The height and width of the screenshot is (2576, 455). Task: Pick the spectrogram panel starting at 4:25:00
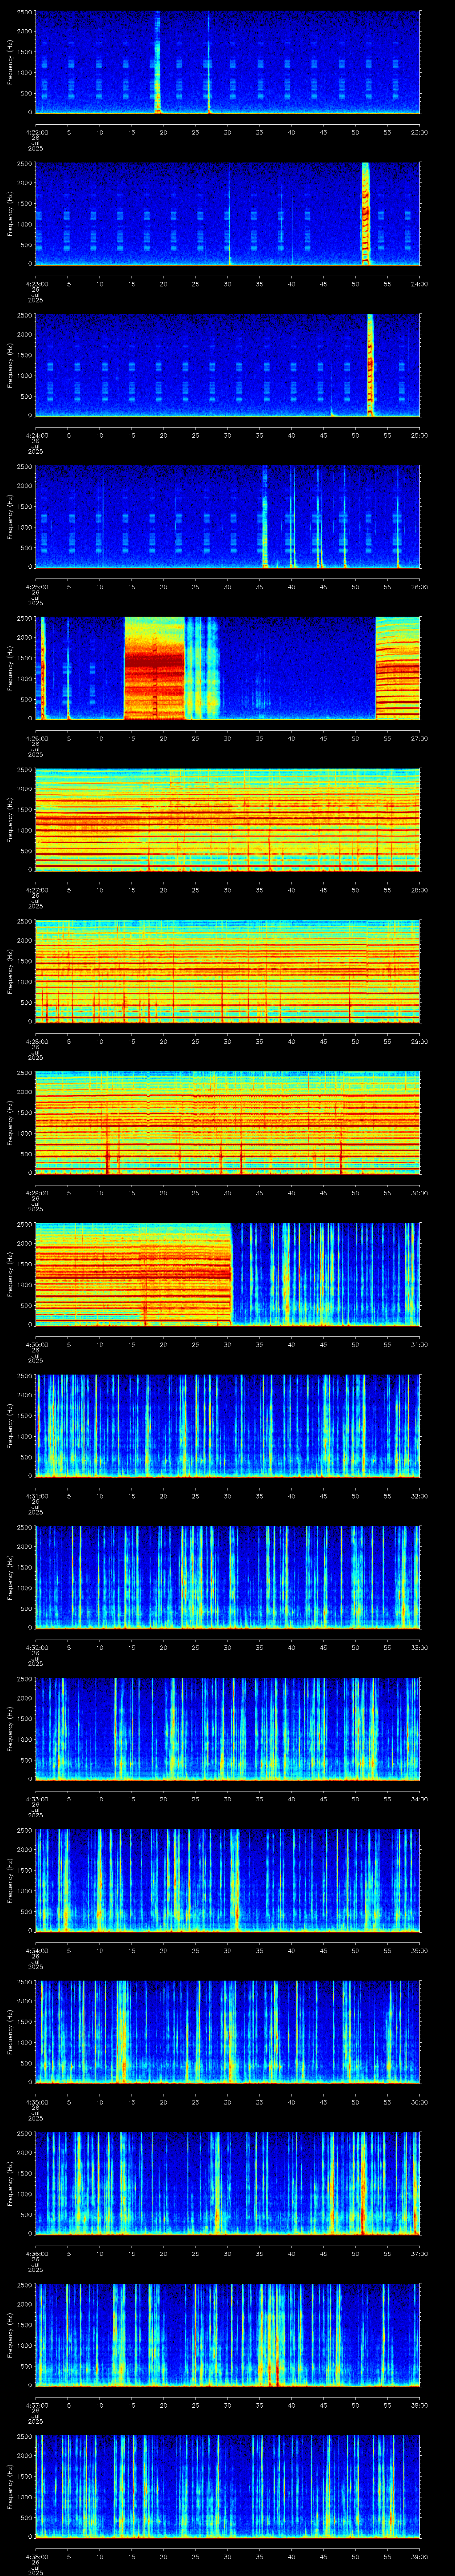click(228, 517)
